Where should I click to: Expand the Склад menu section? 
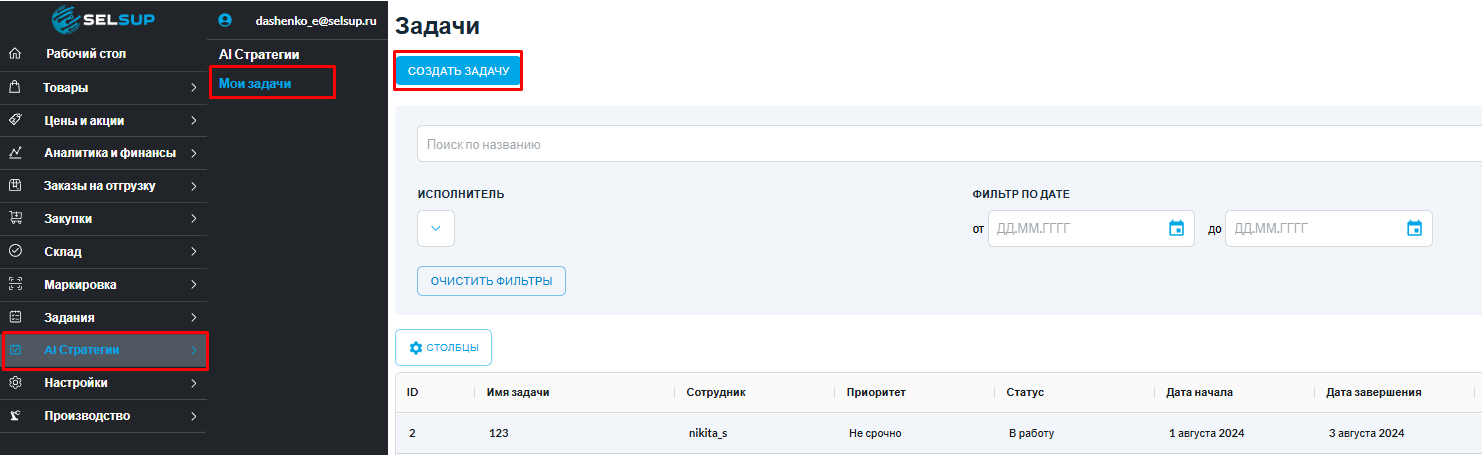(193, 252)
